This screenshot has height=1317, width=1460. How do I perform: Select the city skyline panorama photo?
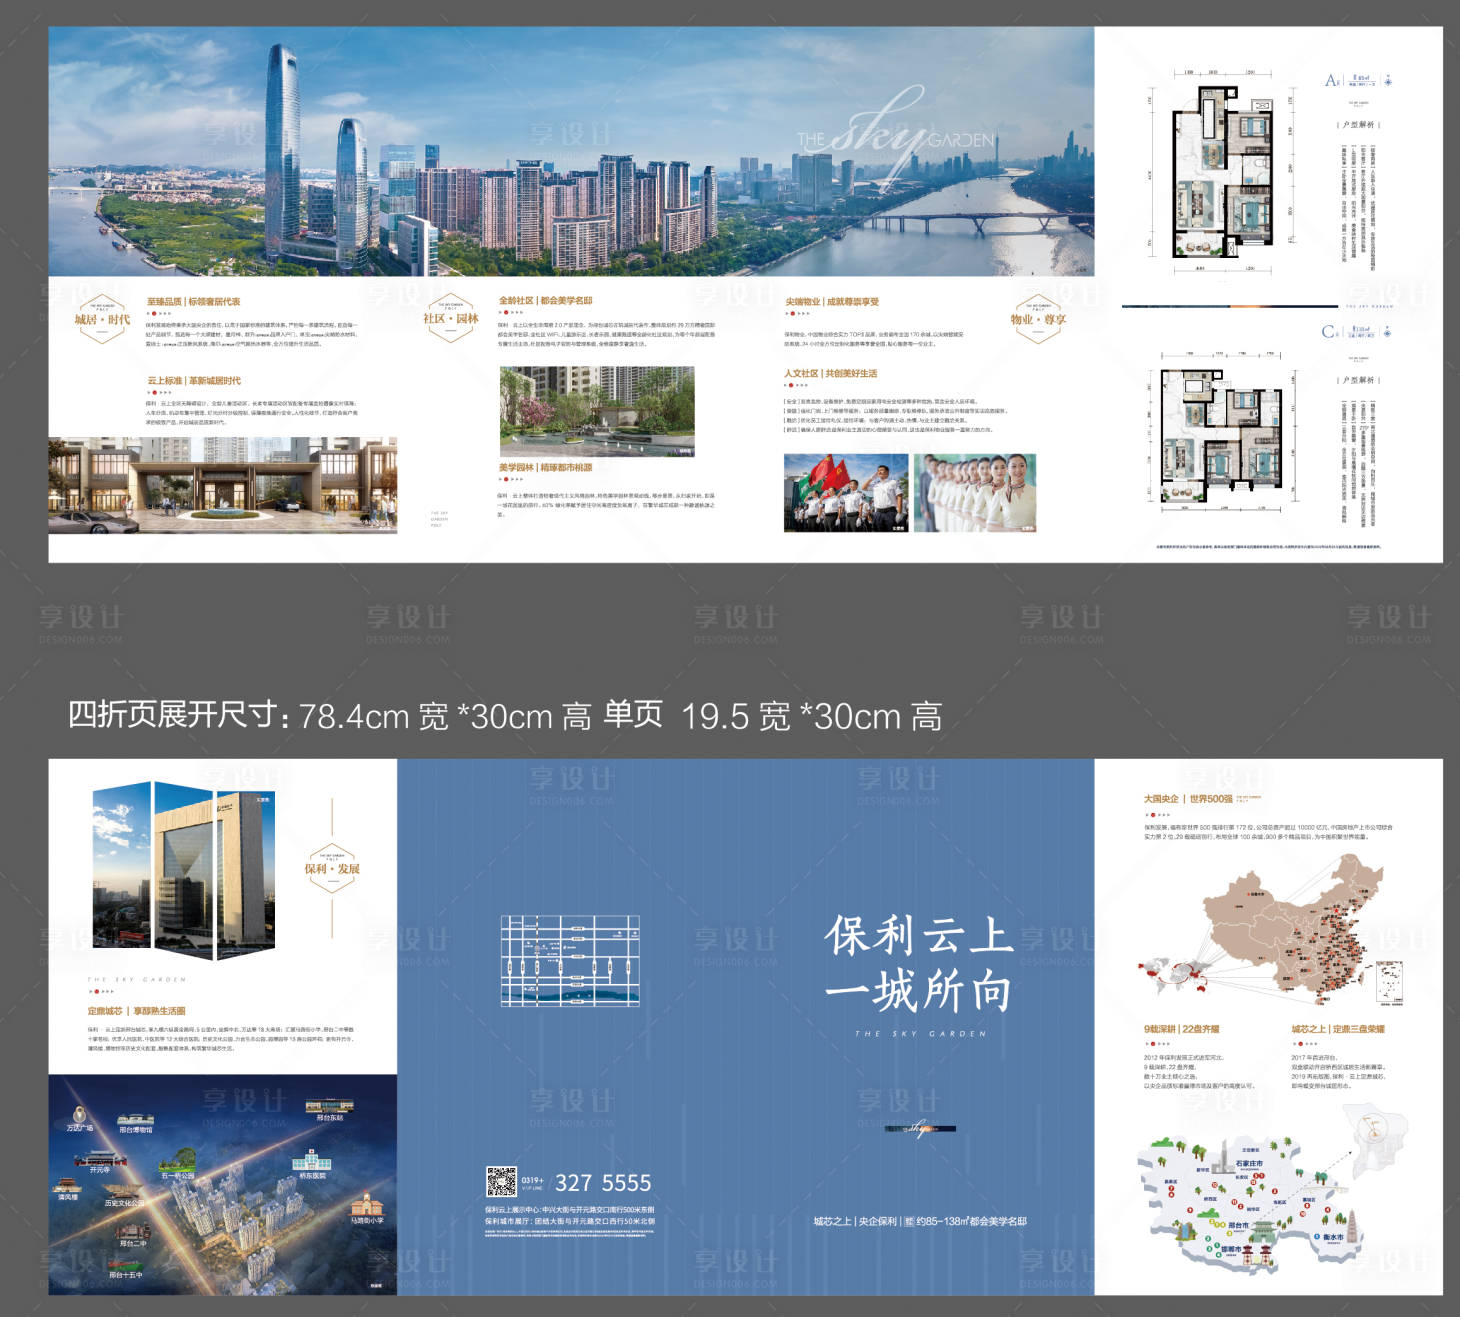(571, 151)
